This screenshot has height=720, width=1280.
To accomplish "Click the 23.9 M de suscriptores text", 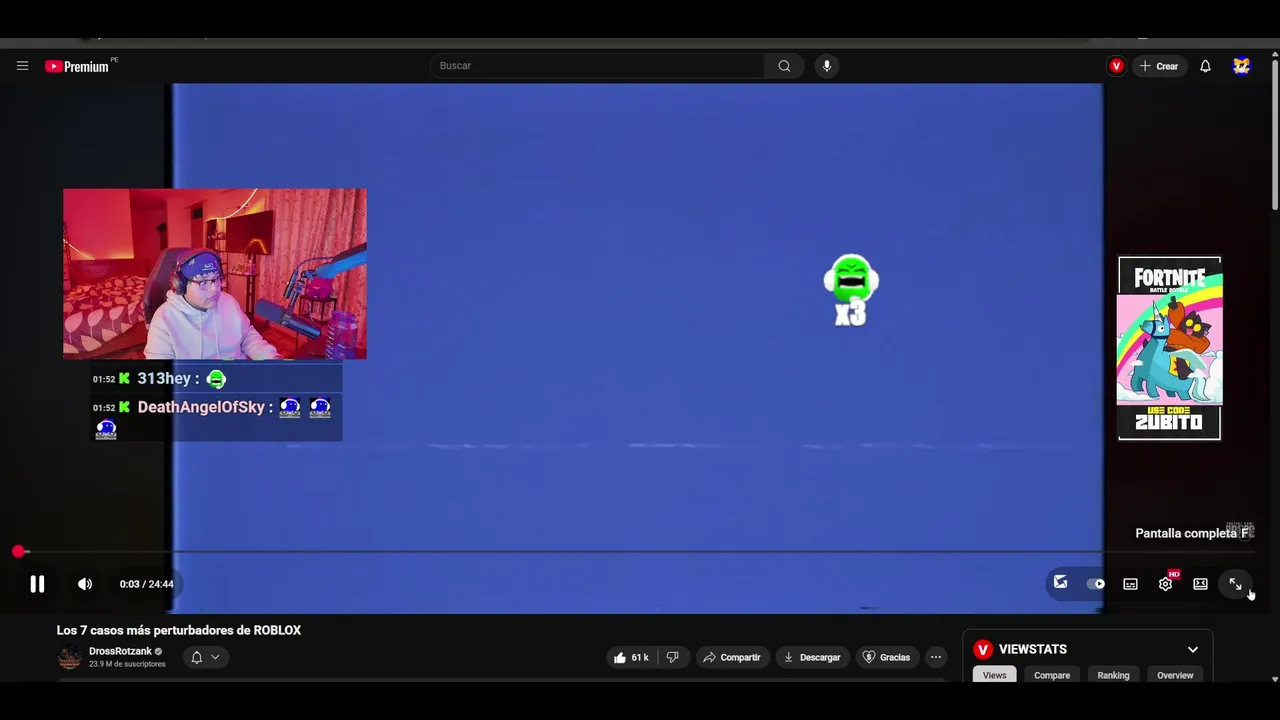I will (127, 664).
